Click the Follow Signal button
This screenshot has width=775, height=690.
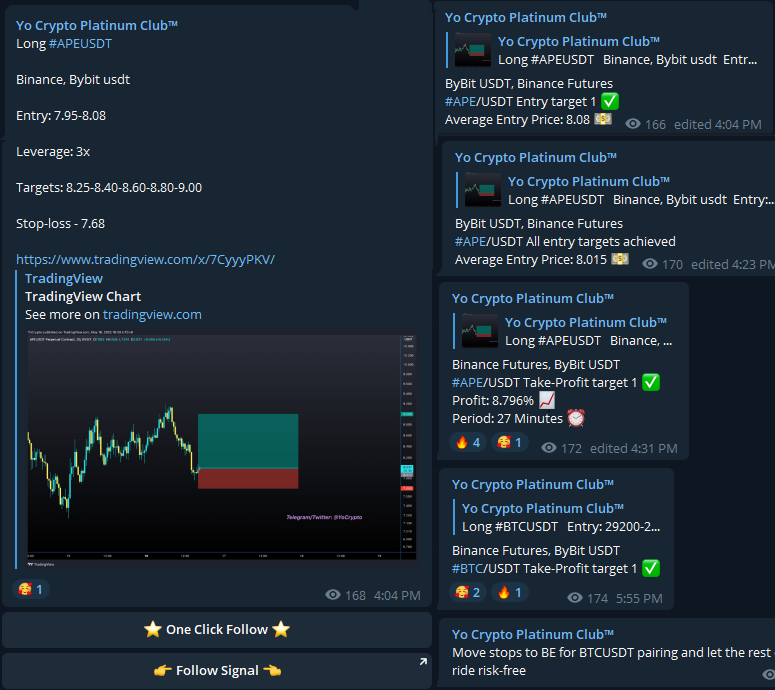[217, 671]
